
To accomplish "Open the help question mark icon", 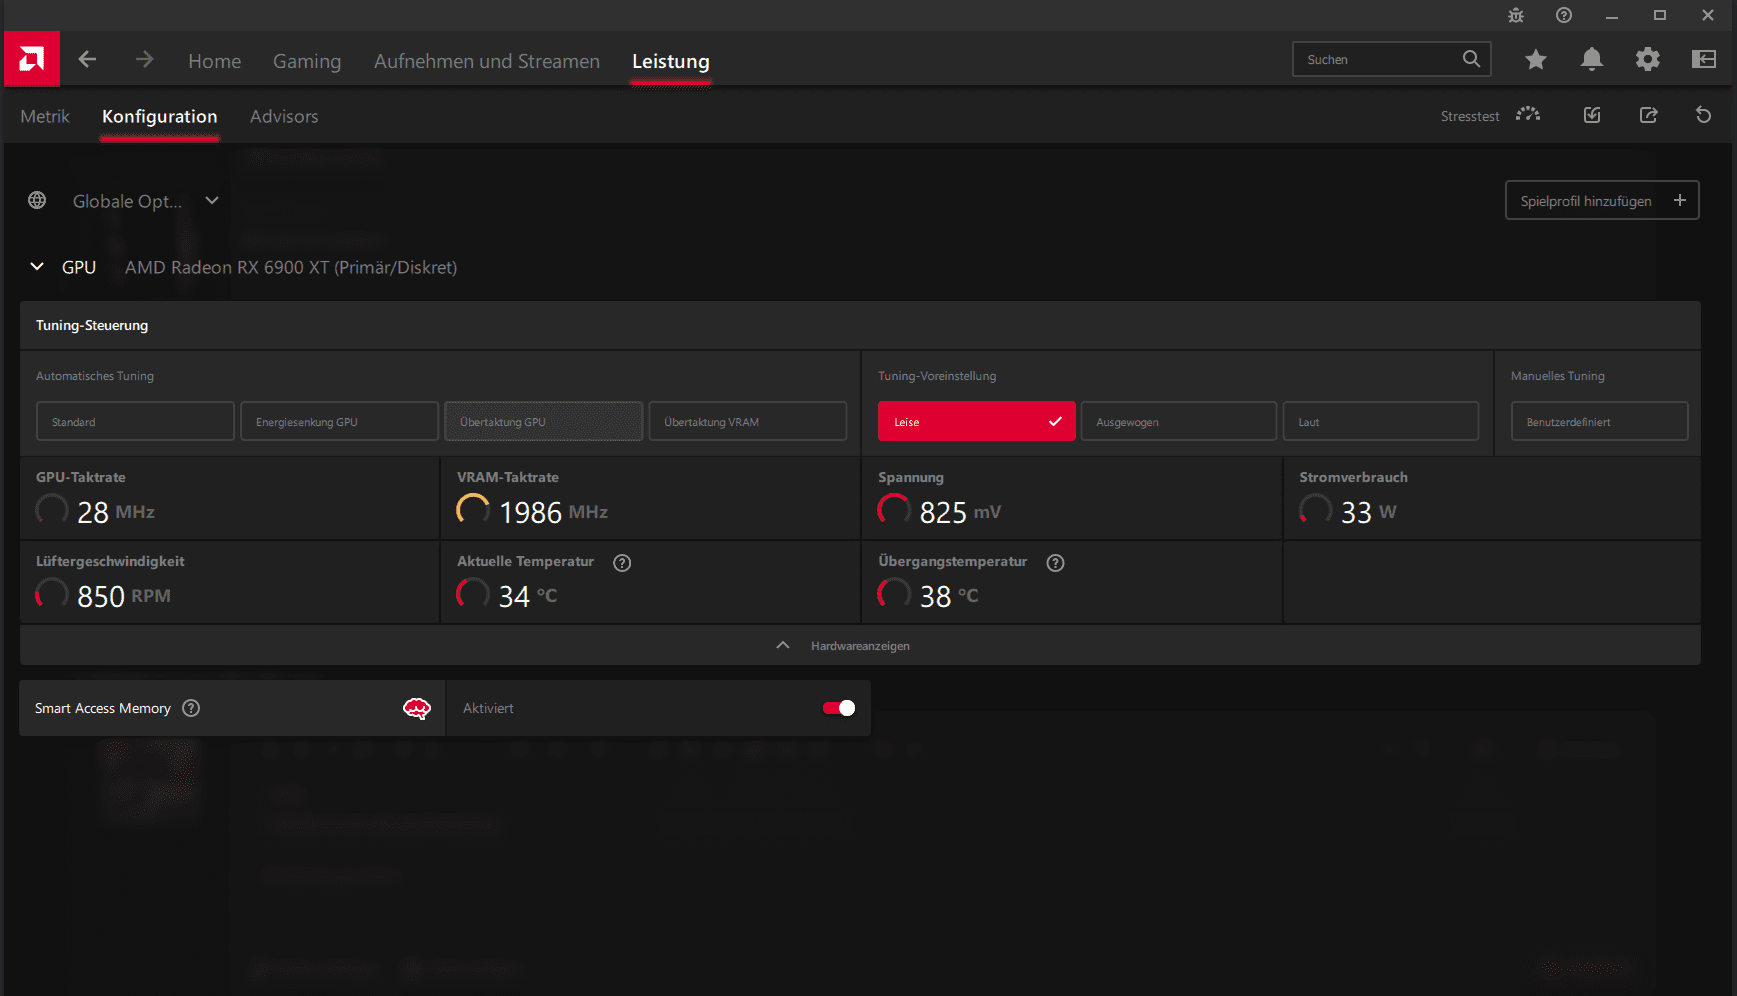I will (1564, 15).
